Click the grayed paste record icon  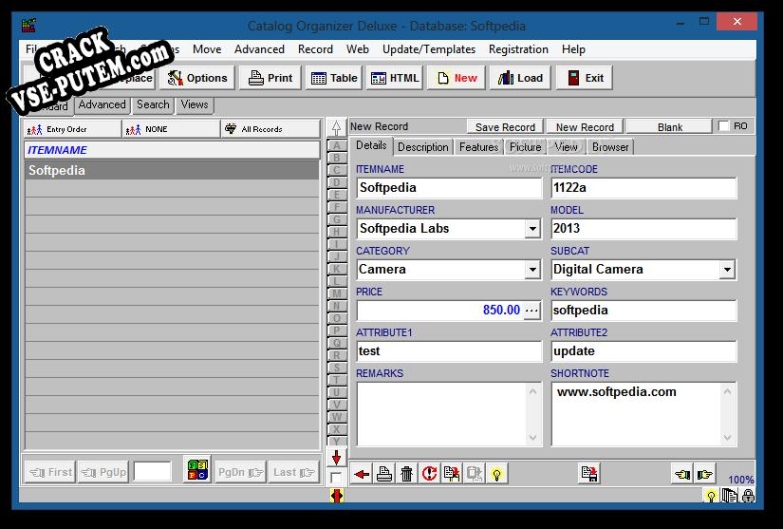[474, 474]
